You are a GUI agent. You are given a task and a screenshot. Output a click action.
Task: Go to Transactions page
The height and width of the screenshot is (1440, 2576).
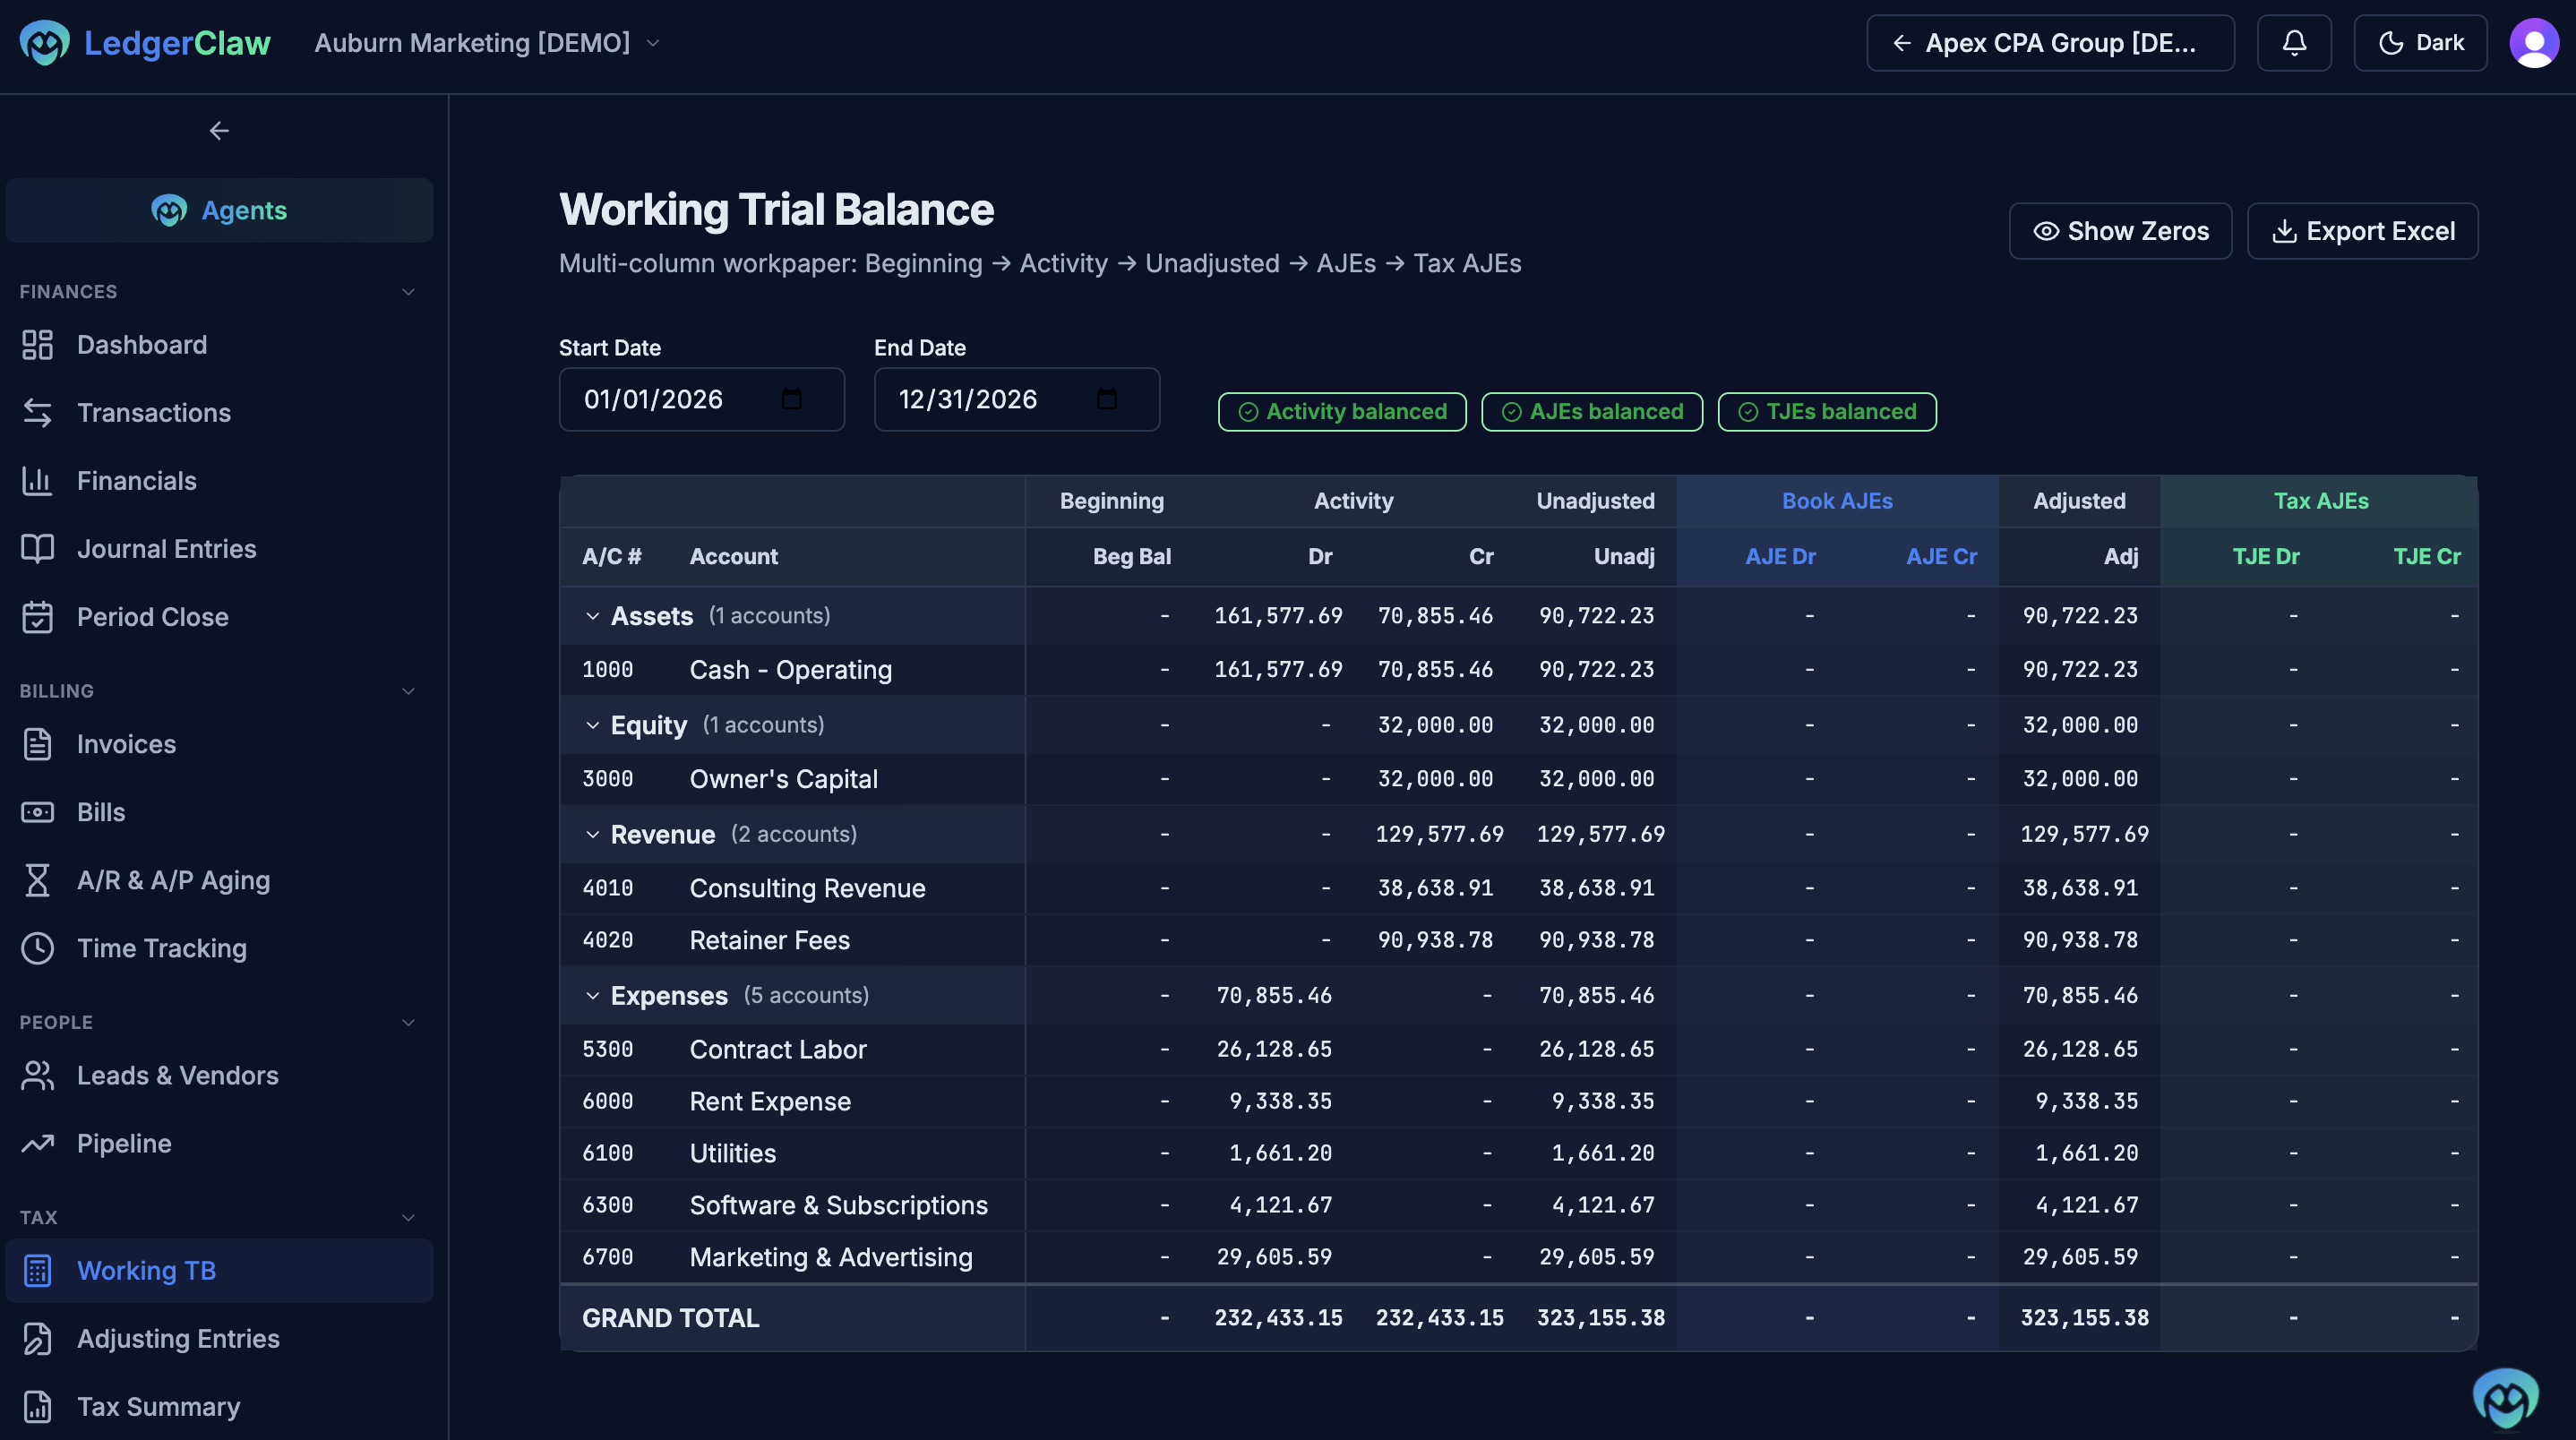[219, 413]
